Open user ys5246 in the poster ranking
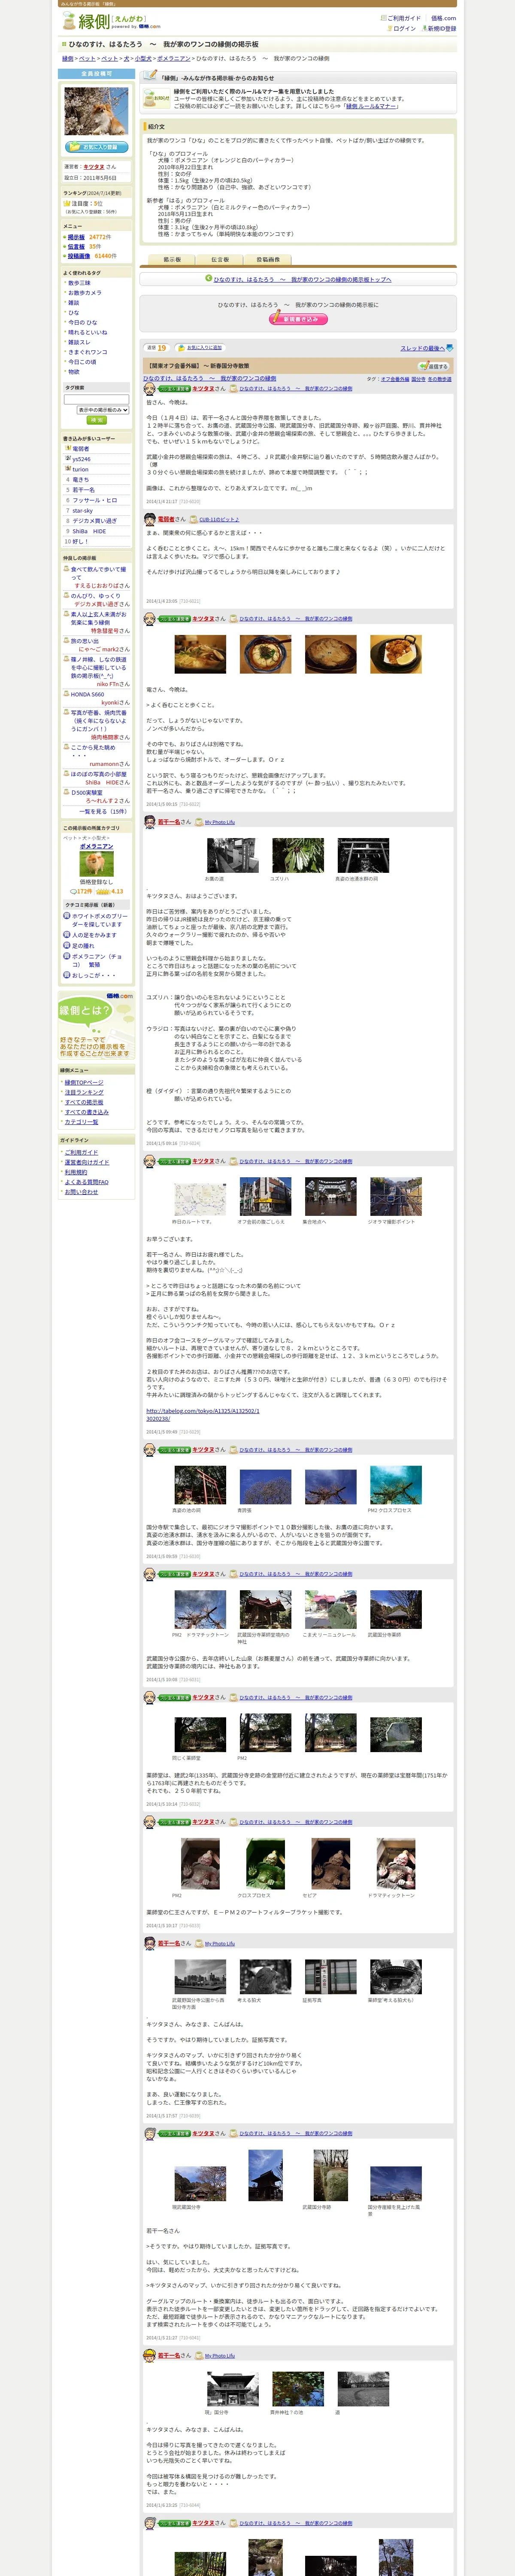Viewport: 515px width, 2576px height. [x=81, y=459]
